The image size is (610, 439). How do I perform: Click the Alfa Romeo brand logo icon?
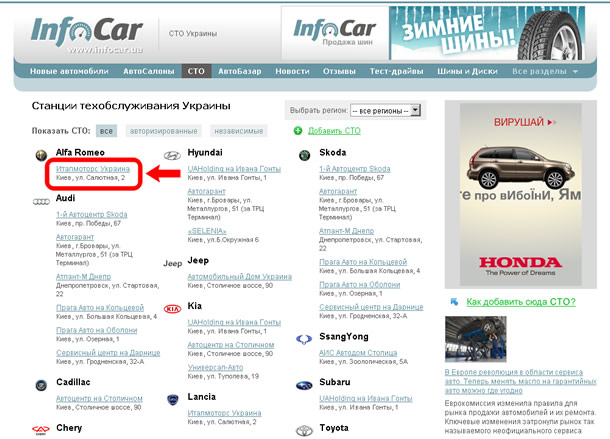41,155
